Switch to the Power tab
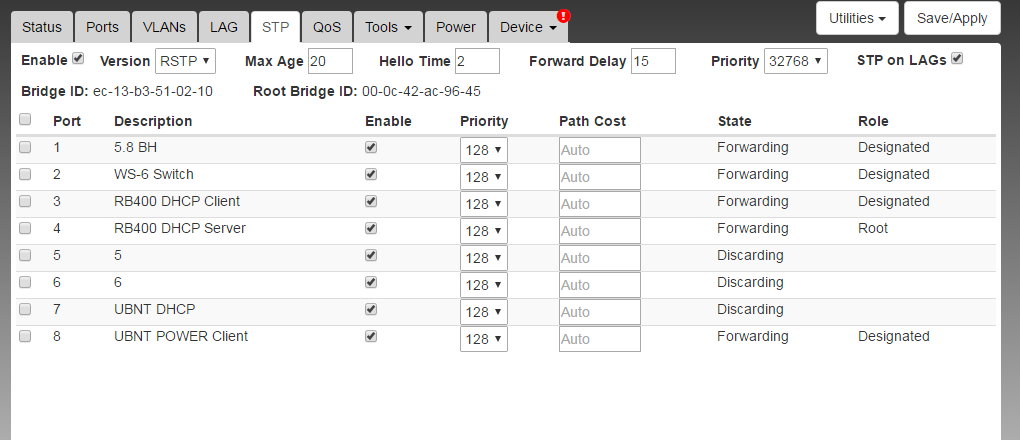Screen dimensions: 1020x440 457,27
